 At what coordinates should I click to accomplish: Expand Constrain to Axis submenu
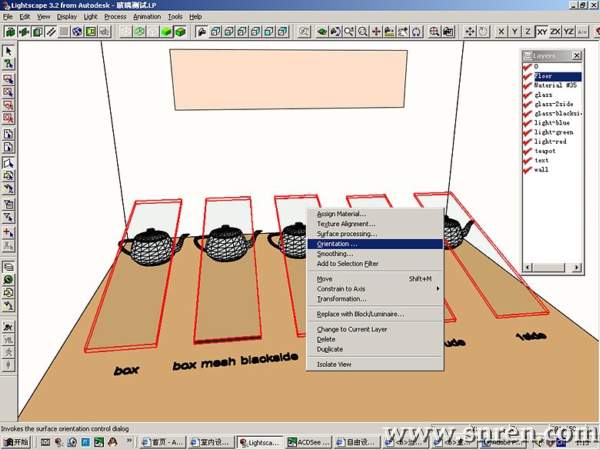375,289
